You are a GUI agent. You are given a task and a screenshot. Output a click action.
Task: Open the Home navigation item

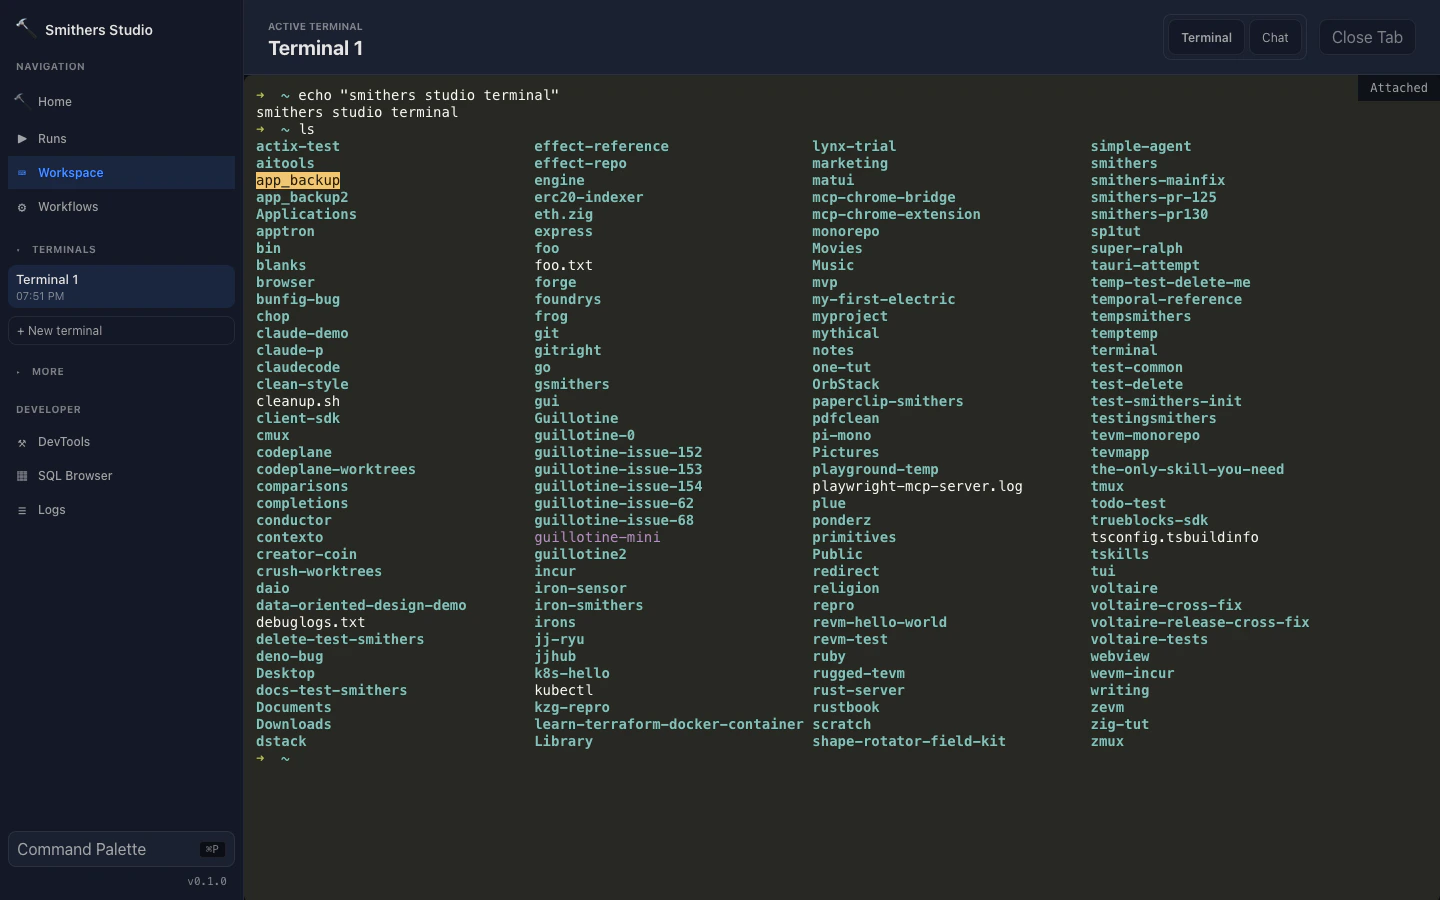point(121,101)
